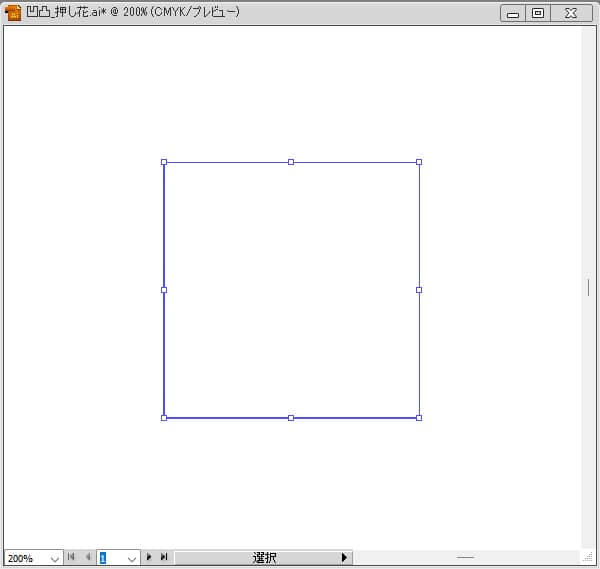
Task: Open the artboard number dropdown
Action: tap(131, 559)
